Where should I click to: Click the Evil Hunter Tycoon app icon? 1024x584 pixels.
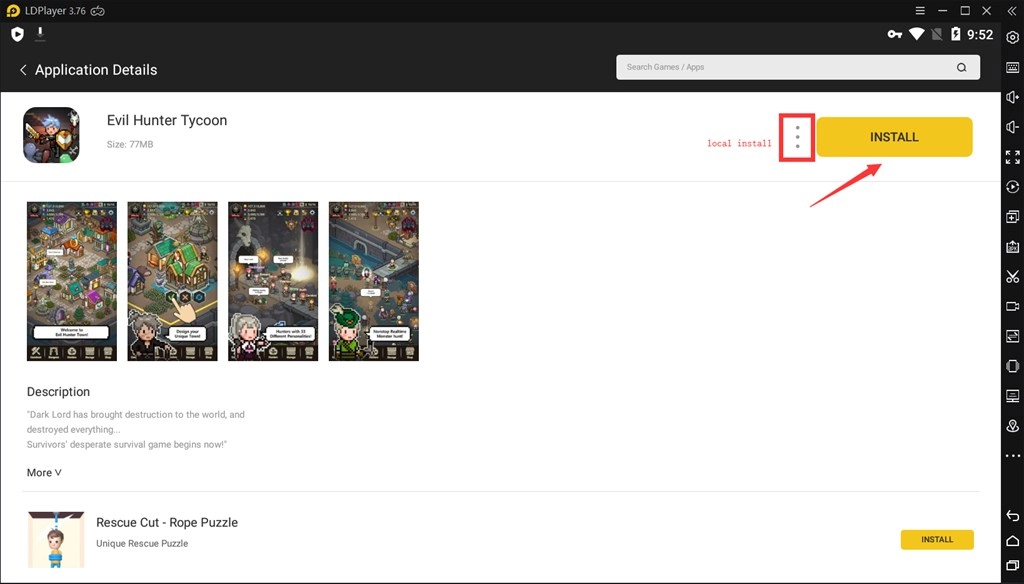[52, 135]
